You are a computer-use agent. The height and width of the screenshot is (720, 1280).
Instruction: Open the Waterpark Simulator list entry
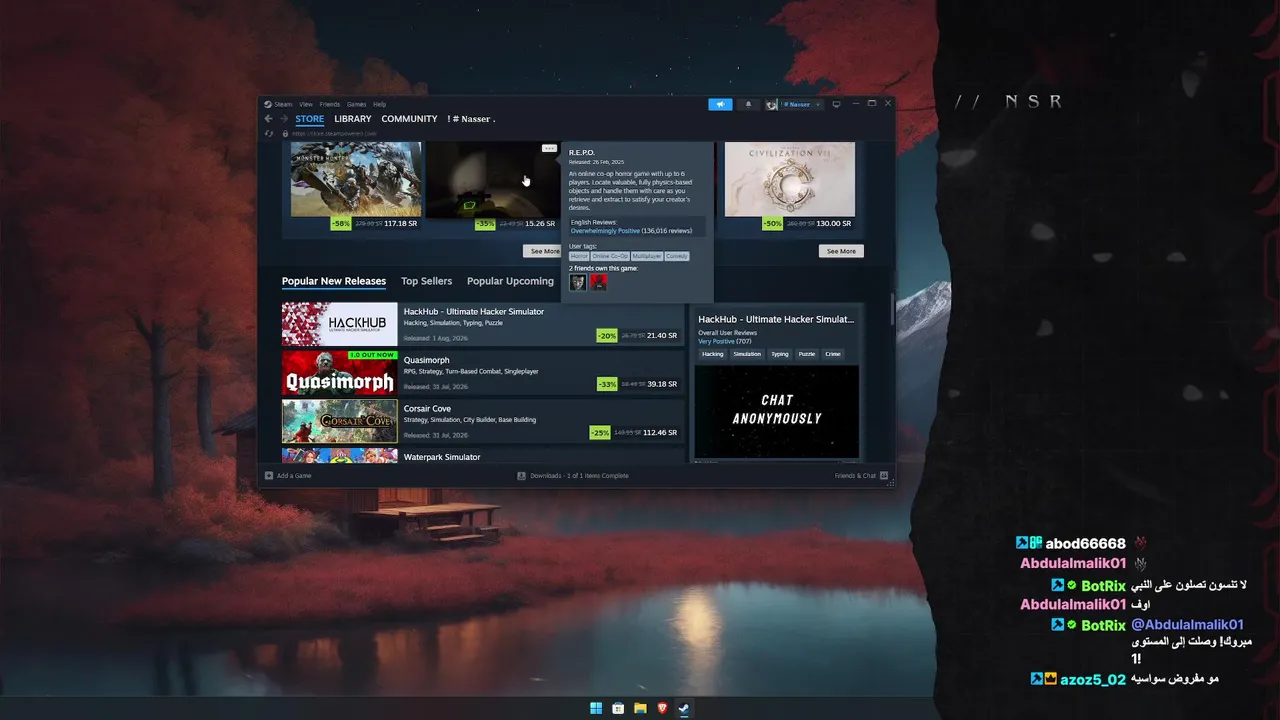[x=483, y=456]
